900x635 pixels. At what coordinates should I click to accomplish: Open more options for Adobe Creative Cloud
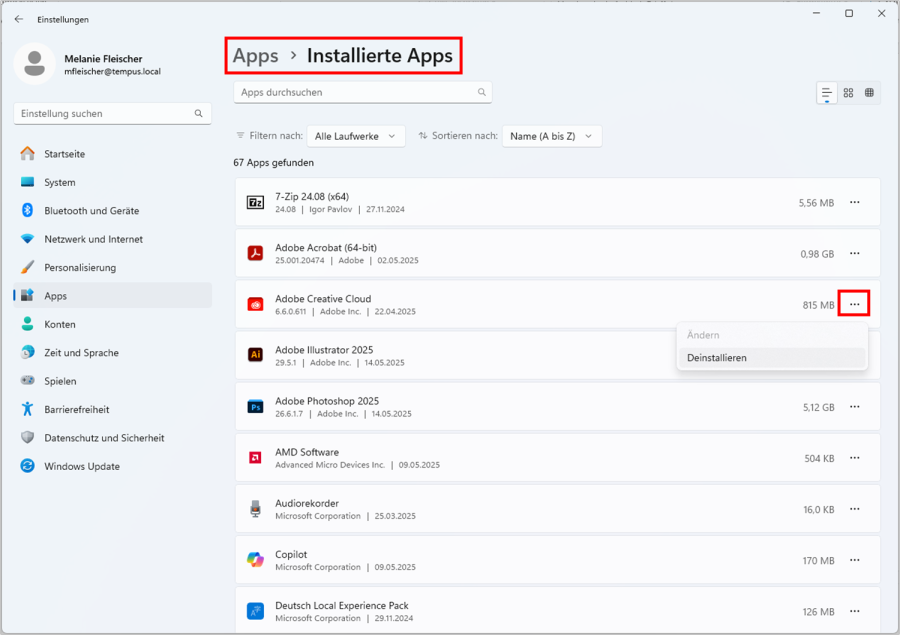[x=855, y=304]
